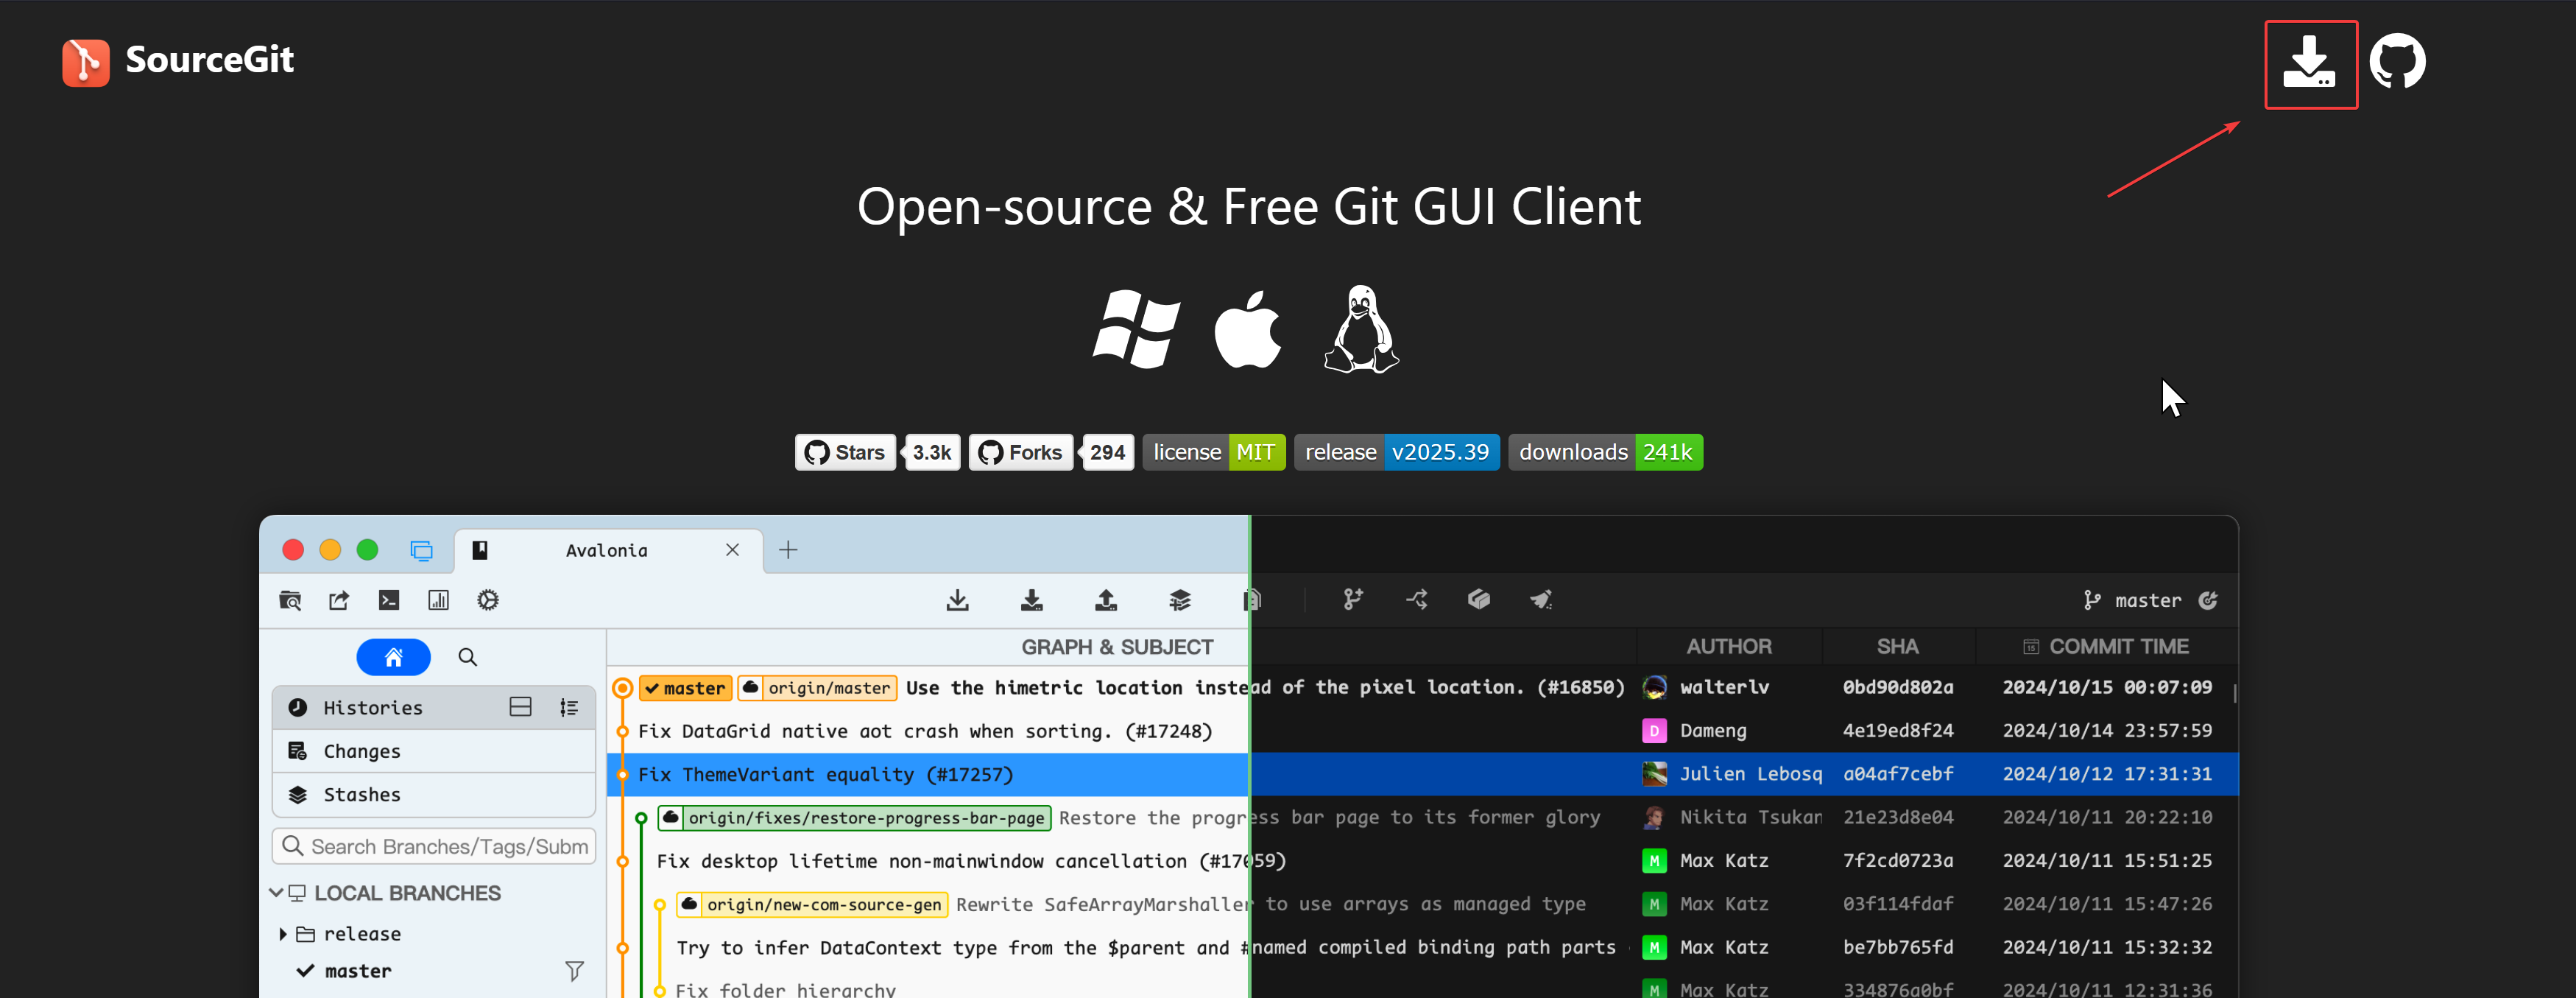
Task: Expand the release folder
Action: (x=283, y=934)
